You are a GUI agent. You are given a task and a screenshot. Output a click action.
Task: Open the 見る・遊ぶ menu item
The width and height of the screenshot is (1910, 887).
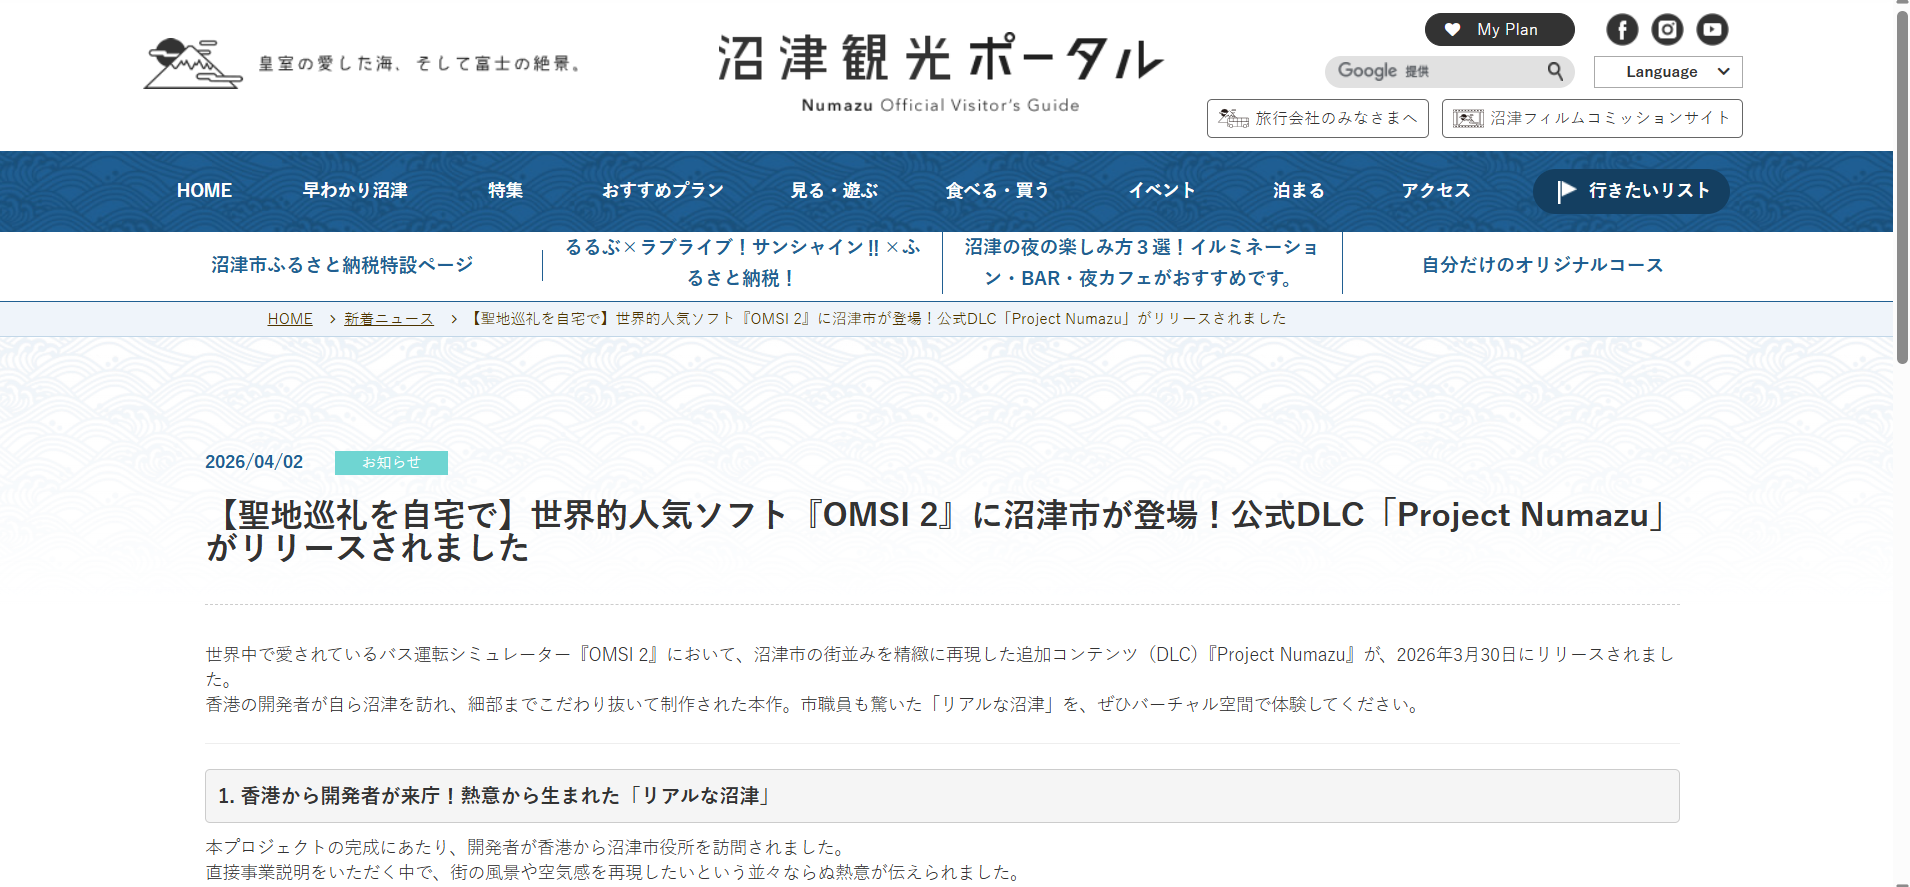[834, 191]
